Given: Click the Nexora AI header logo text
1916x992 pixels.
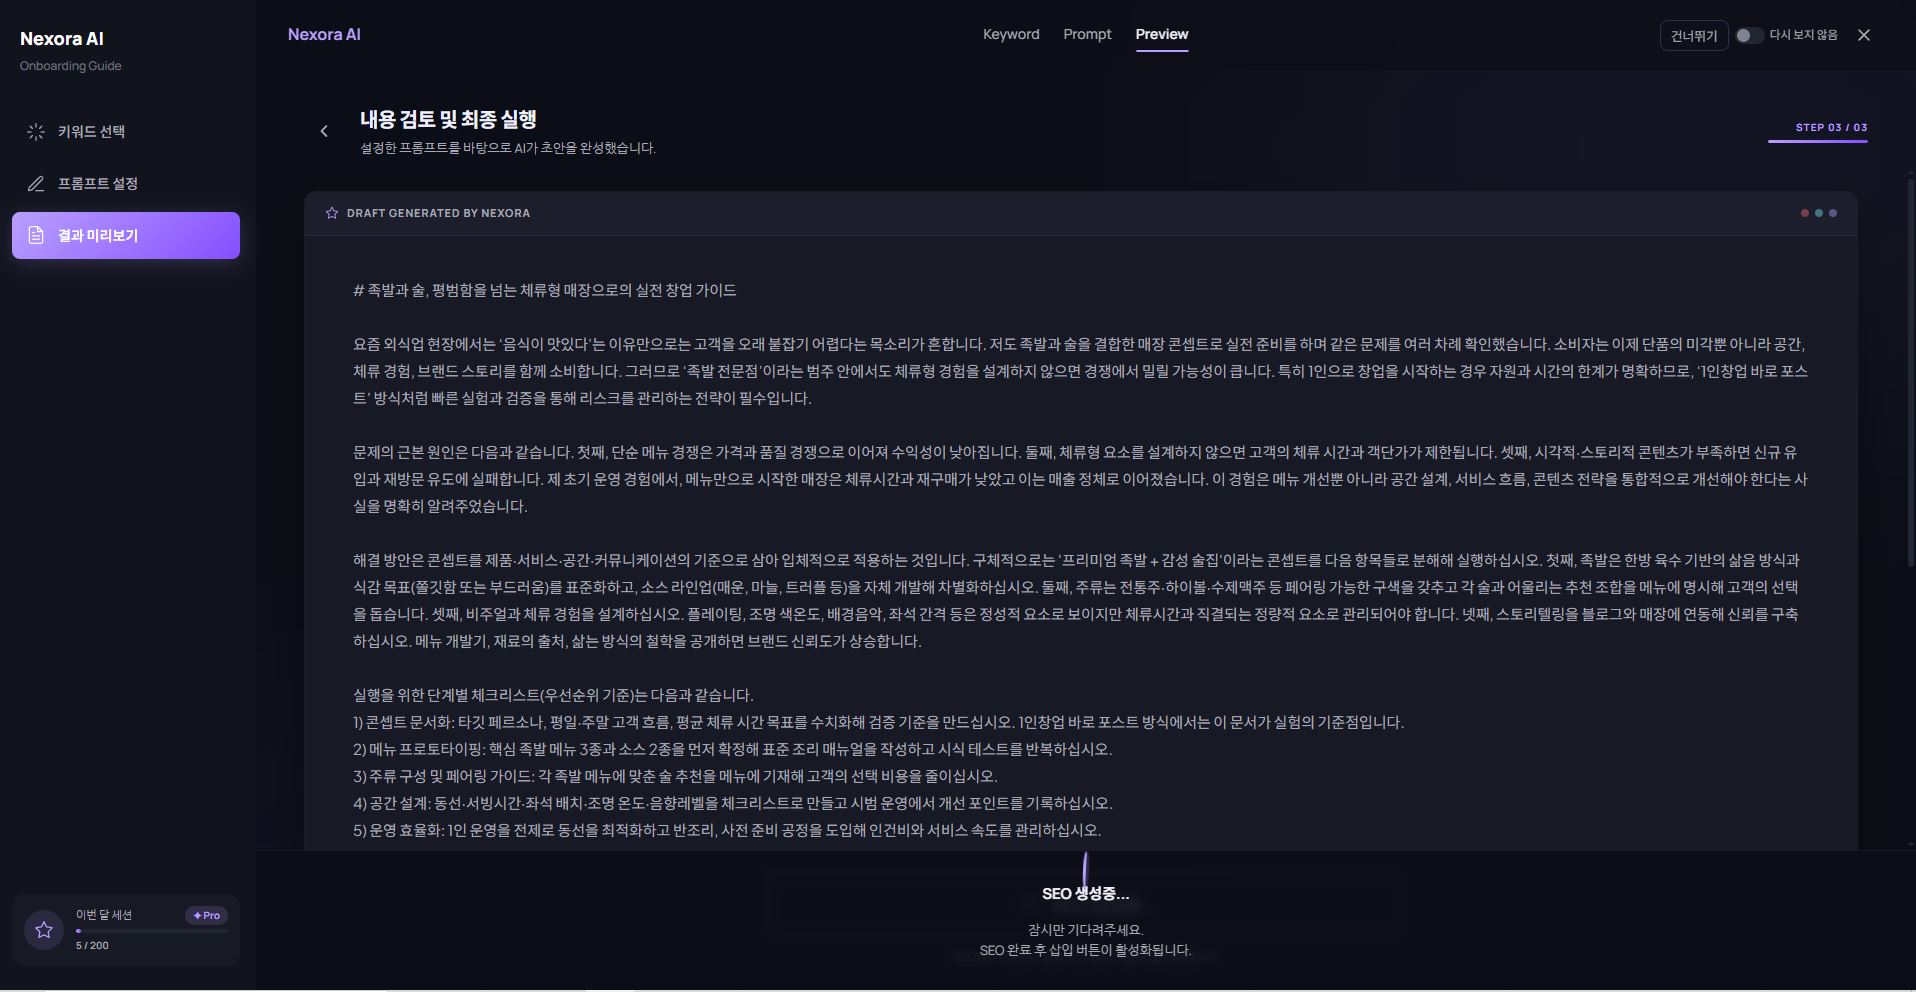Looking at the screenshot, I should [324, 34].
